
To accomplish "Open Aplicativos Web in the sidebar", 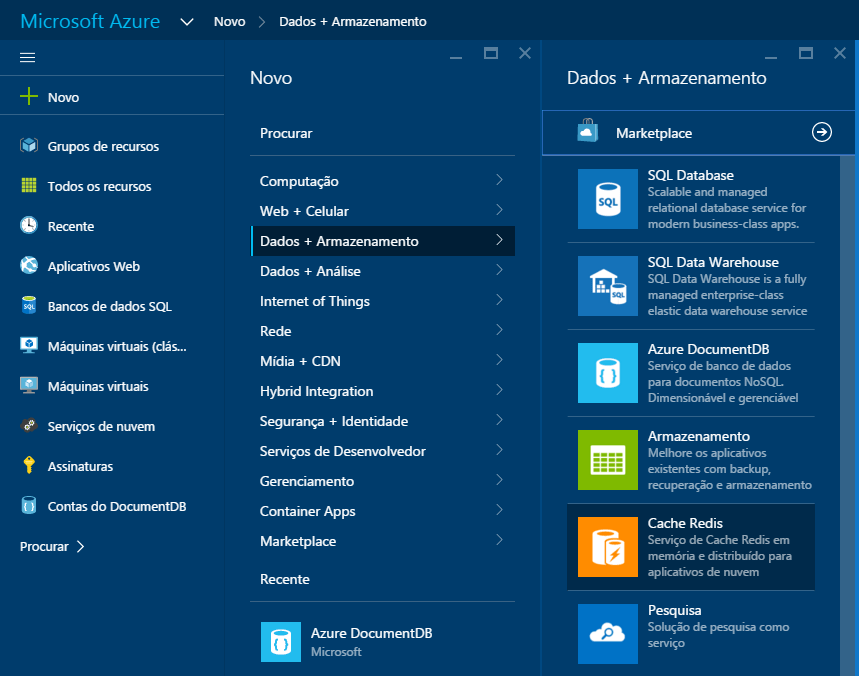I will pyautogui.click(x=99, y=266).
